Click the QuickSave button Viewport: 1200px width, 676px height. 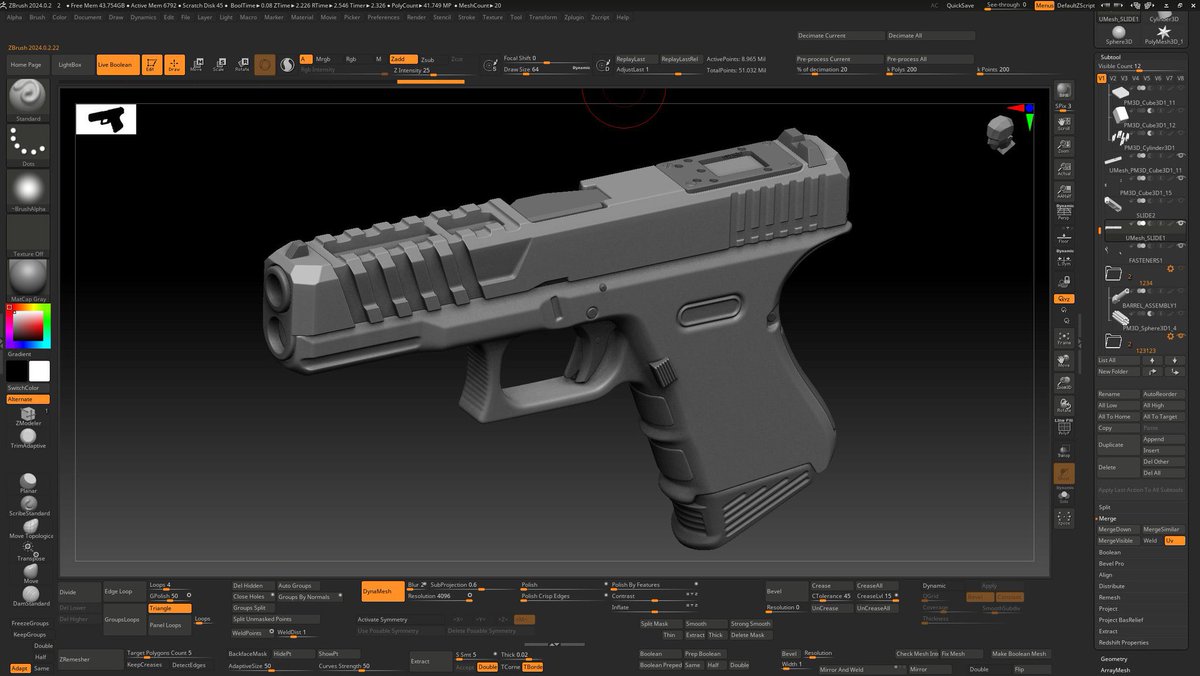(960, 5)
